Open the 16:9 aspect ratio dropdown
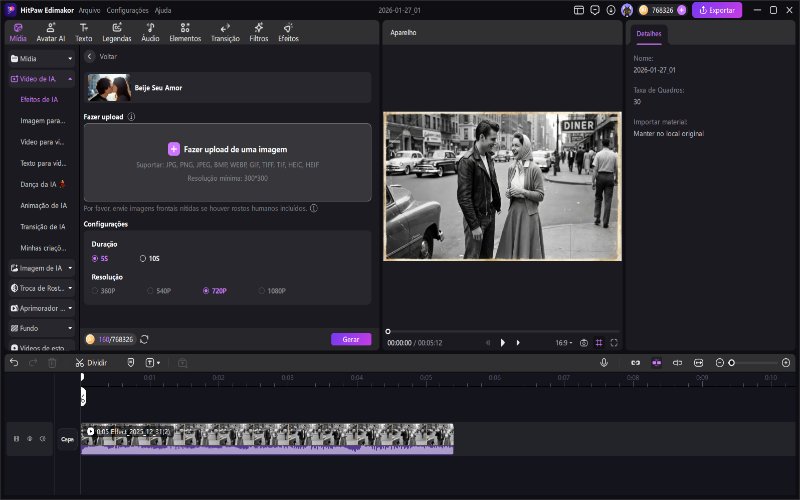This screenshot has width=800, height=500. pos(565,343)
